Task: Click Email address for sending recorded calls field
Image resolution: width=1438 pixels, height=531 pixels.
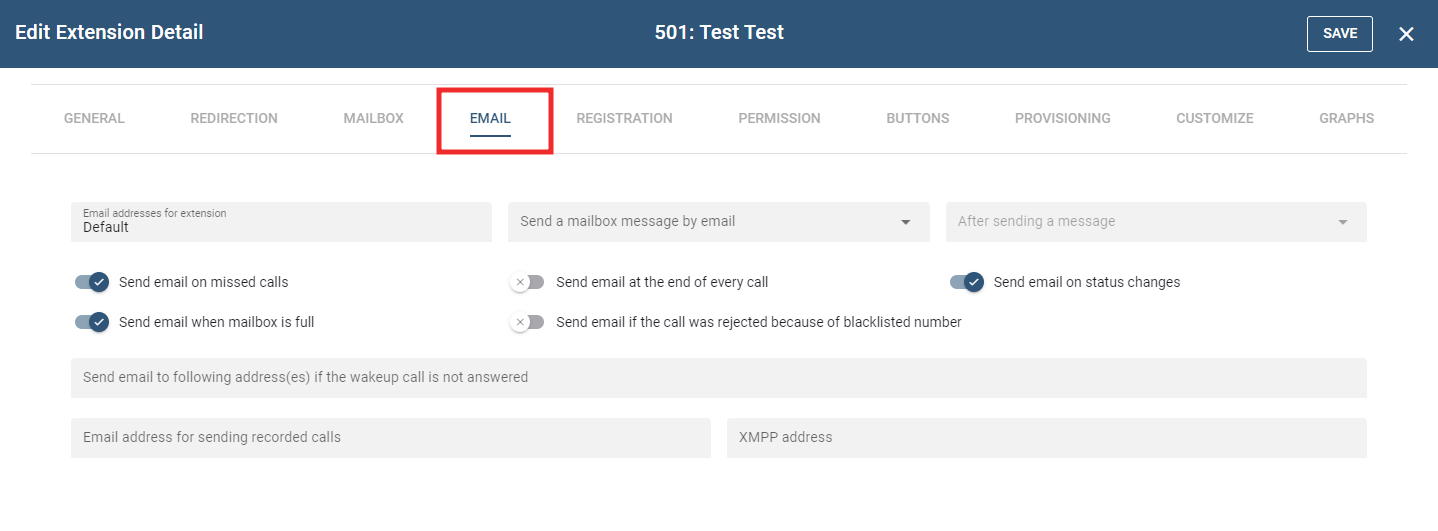Action: tap(390, 437)
